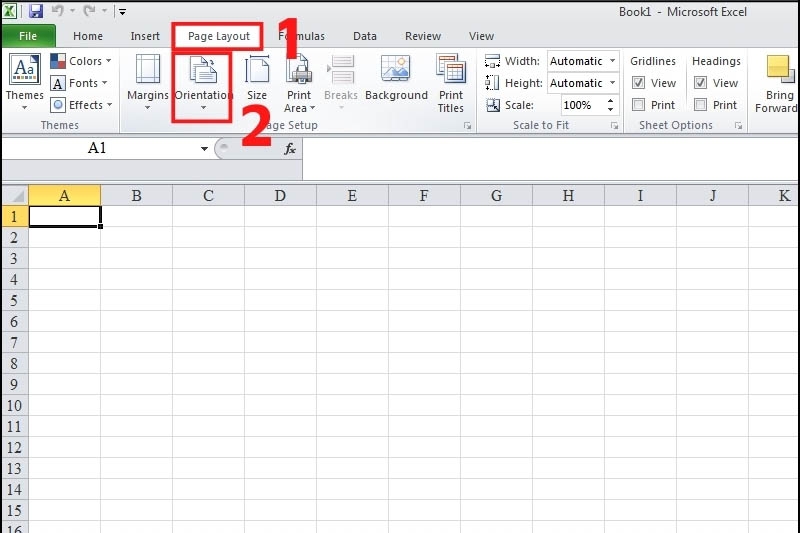Open the Themes gallery button
800x533 pixels.
[24, 82]
